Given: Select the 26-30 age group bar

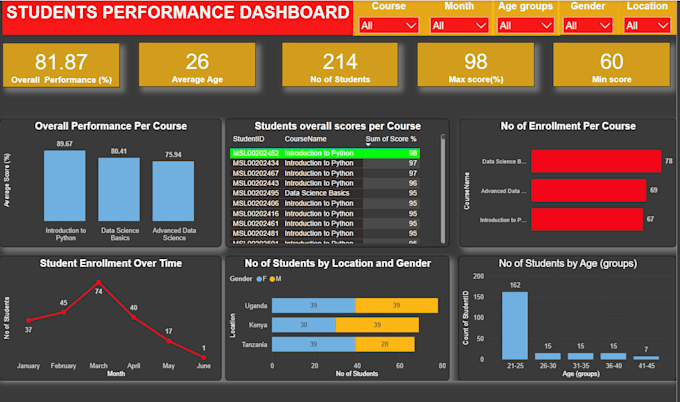Looking at the screenshot, I should point(548,356).
